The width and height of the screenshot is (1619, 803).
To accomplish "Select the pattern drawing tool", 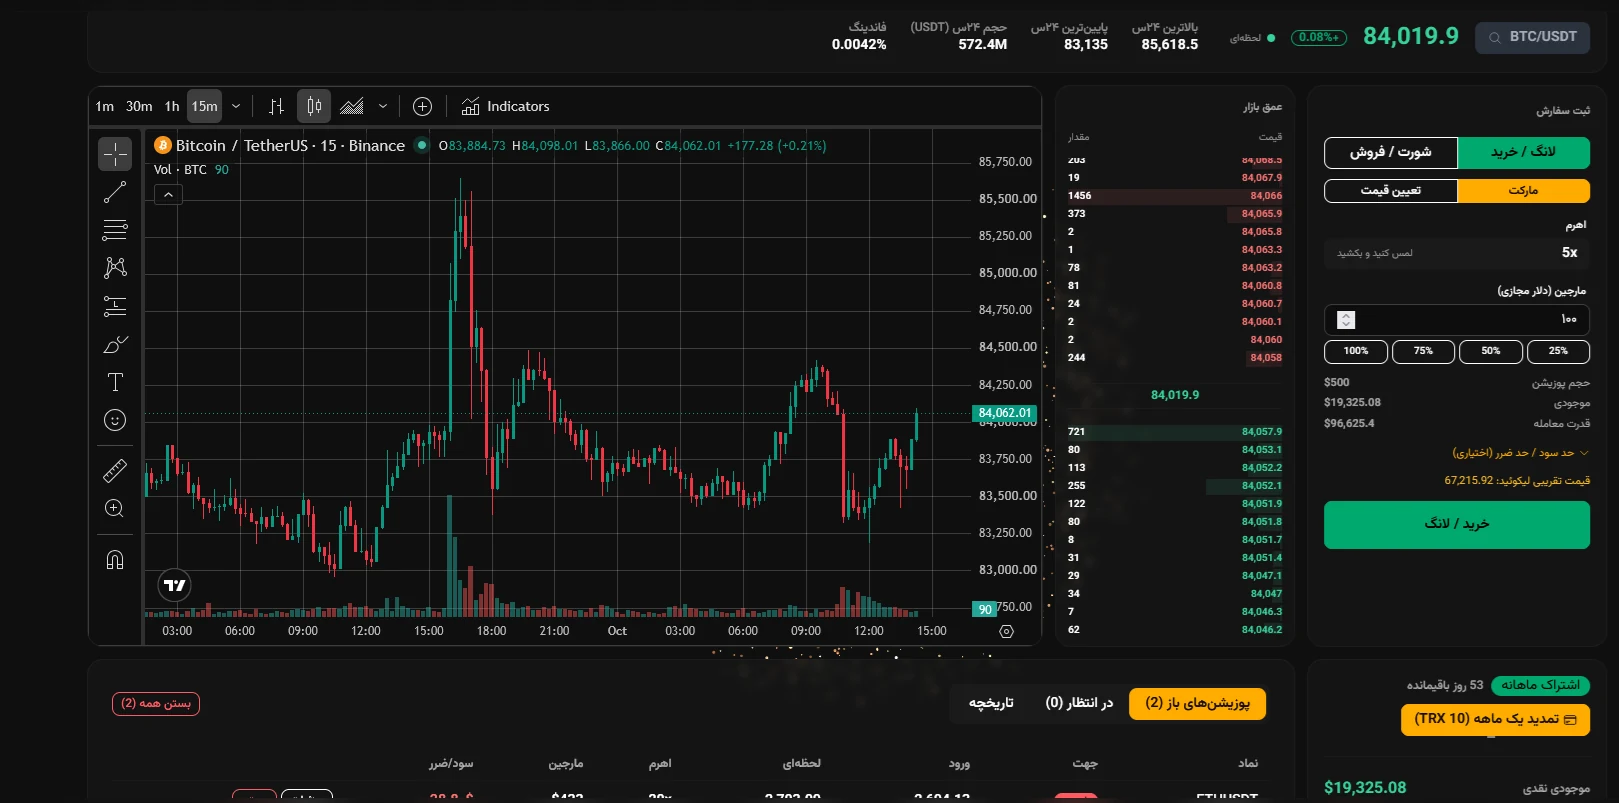I will coord(115,267).
